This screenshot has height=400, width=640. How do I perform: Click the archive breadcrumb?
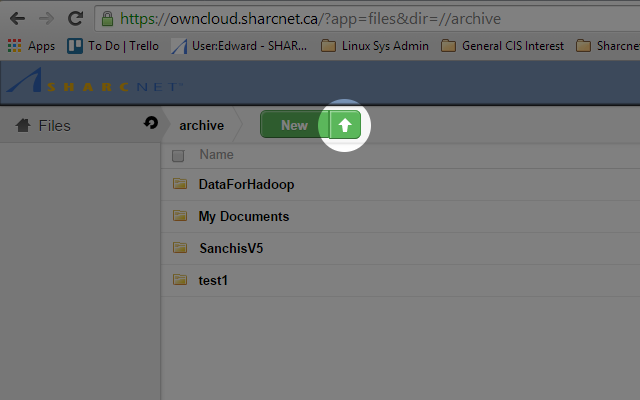click(x=201, y=125)
